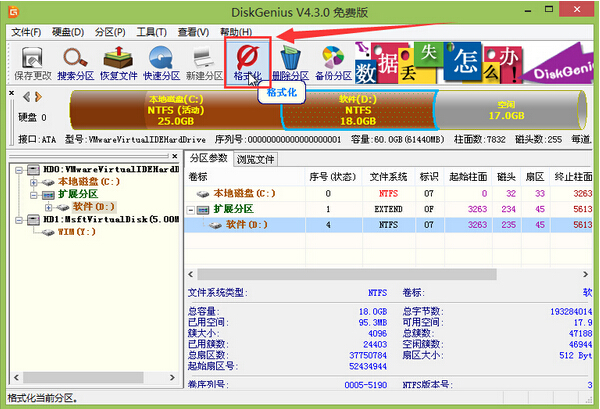
Task: Click the tree panel scrollbar left arrow
Action: click(x=16, y=377)
